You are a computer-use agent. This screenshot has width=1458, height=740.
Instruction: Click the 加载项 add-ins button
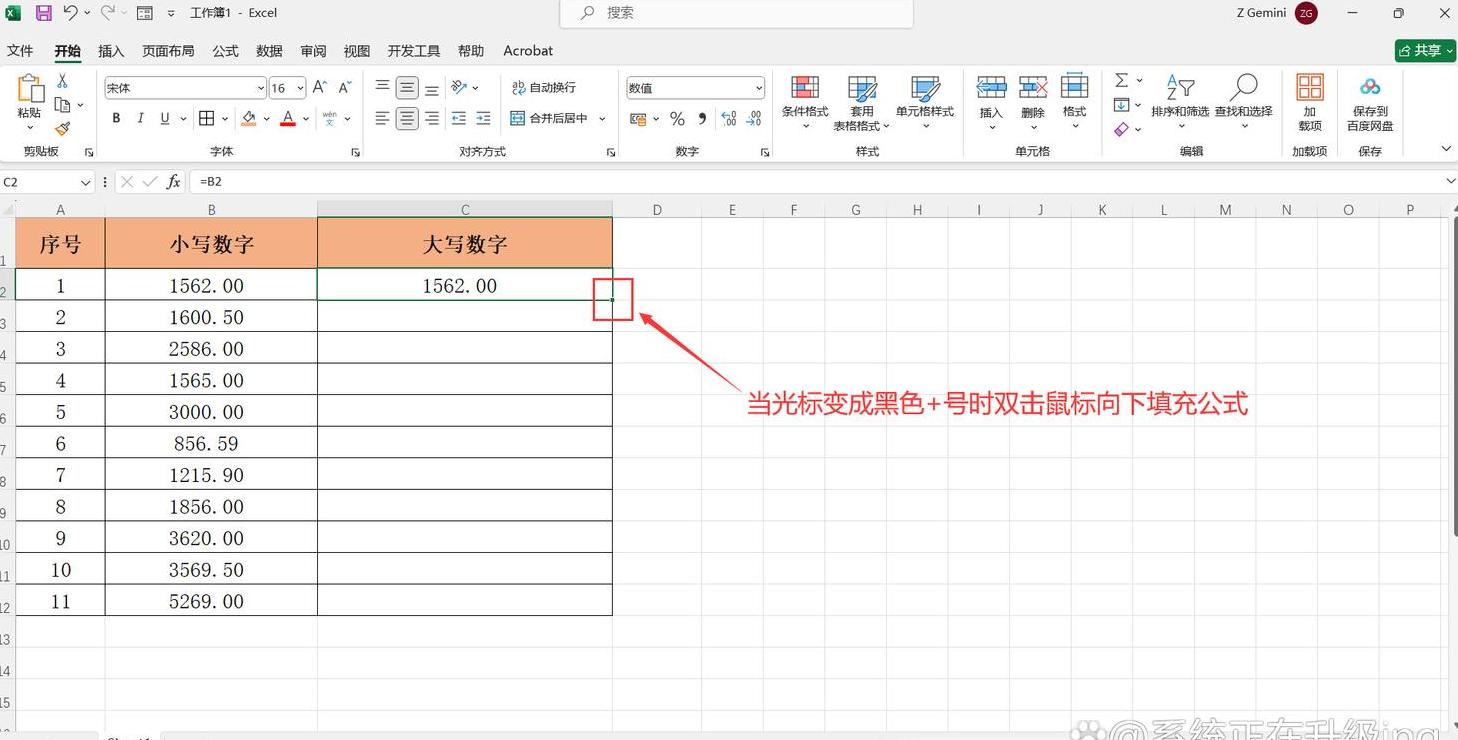pos(1309,102)
